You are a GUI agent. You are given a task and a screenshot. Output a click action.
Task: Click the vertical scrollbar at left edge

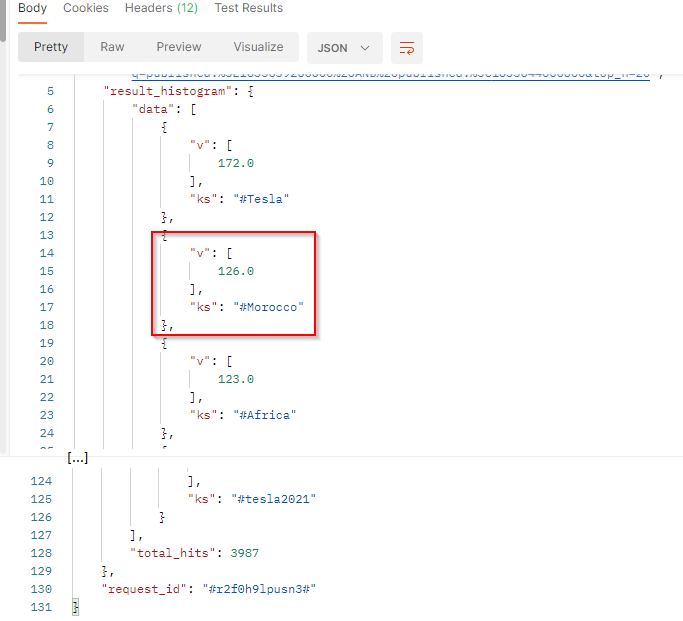[x=3, y=21]
